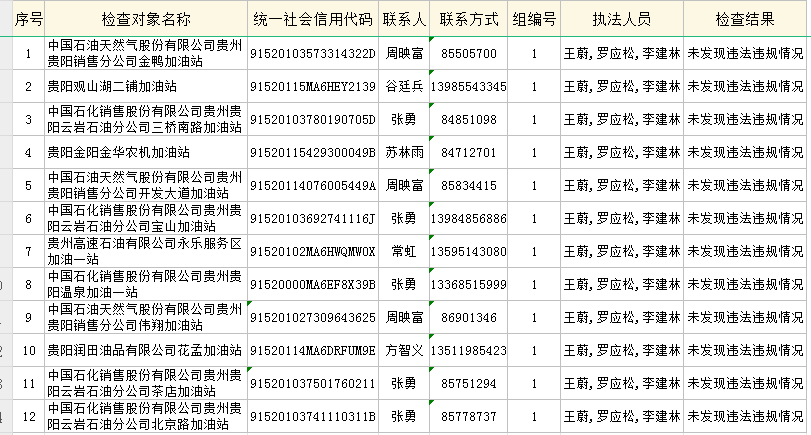Click cell with 茶店加油站 name
Screen dimensions: 811x435
tap(146, 383)
